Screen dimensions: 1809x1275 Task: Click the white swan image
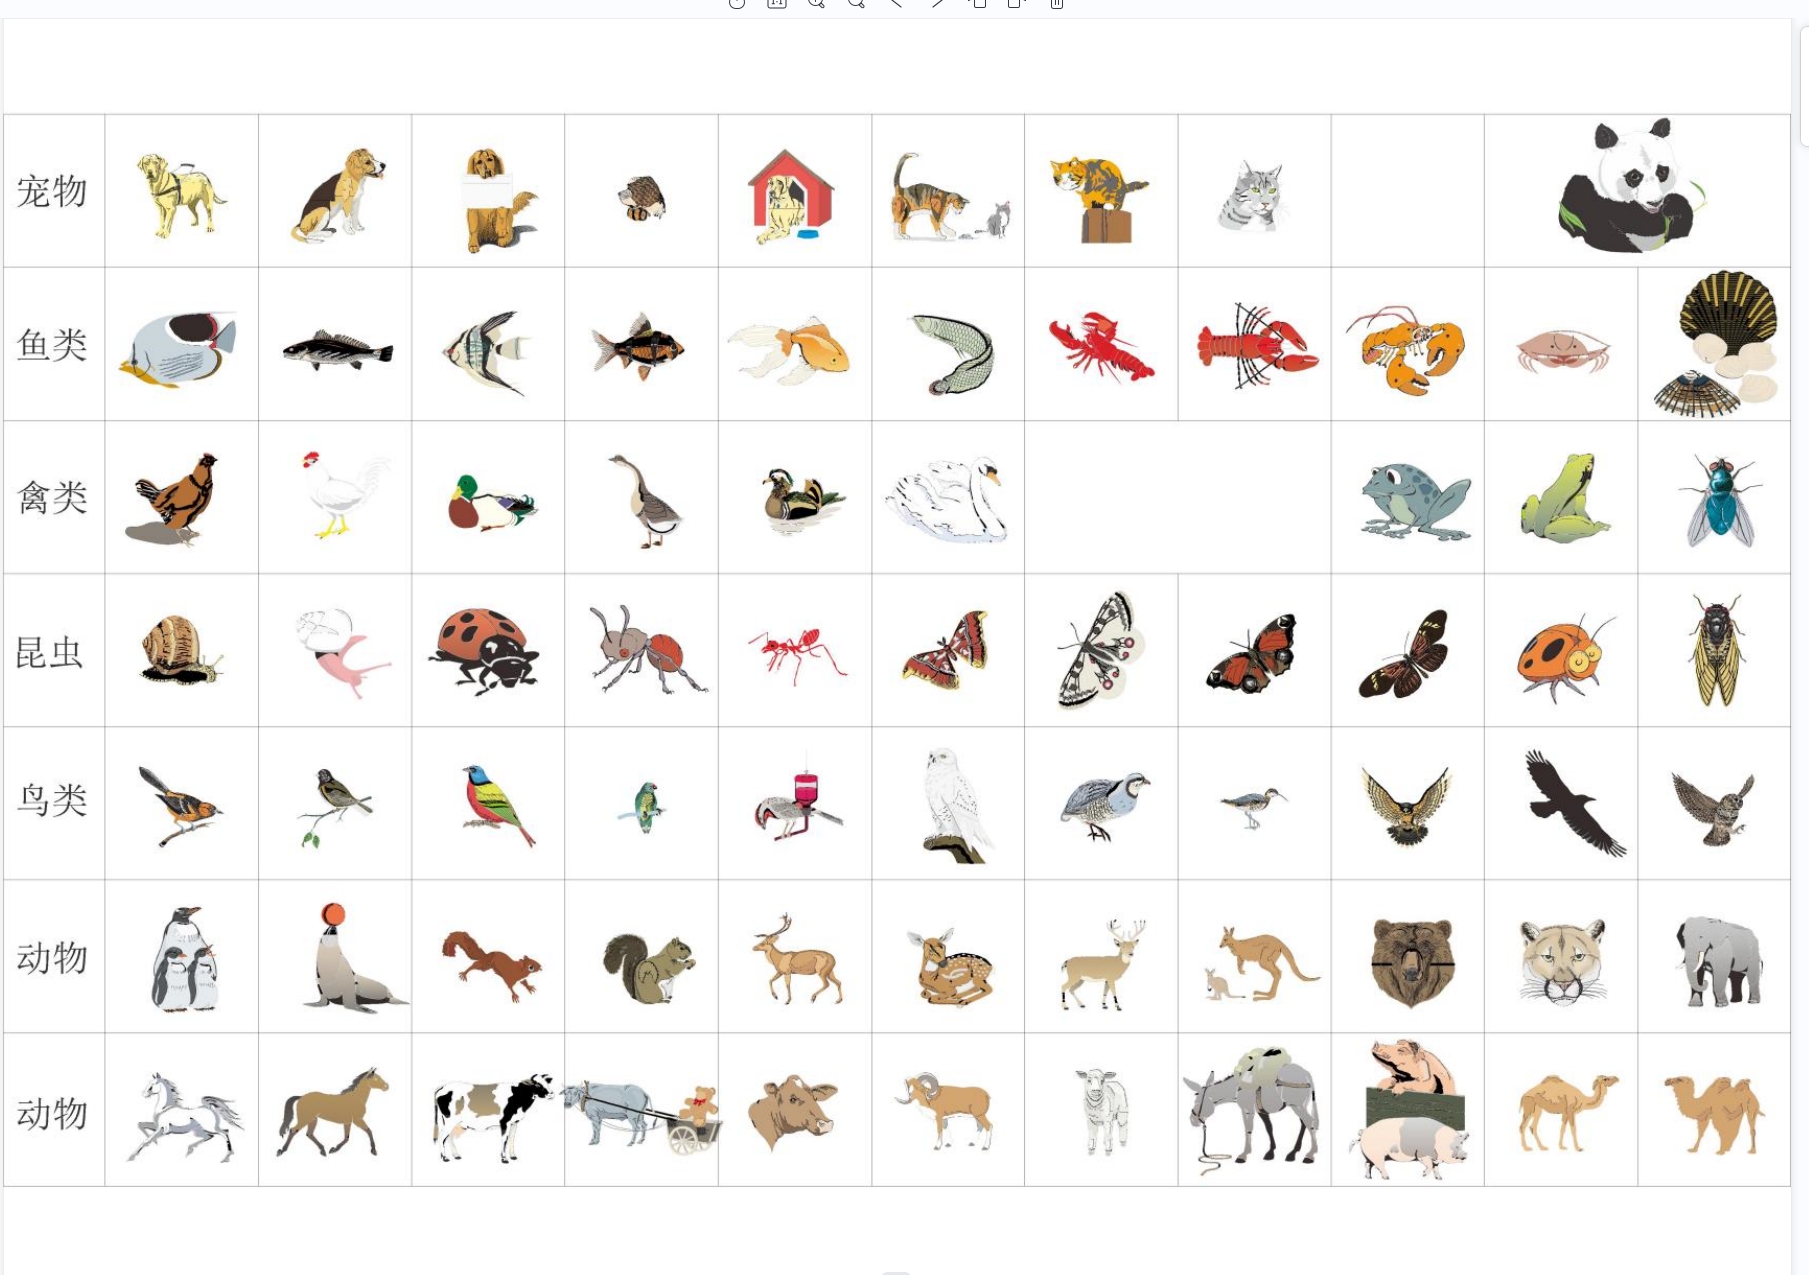[946, 499]
